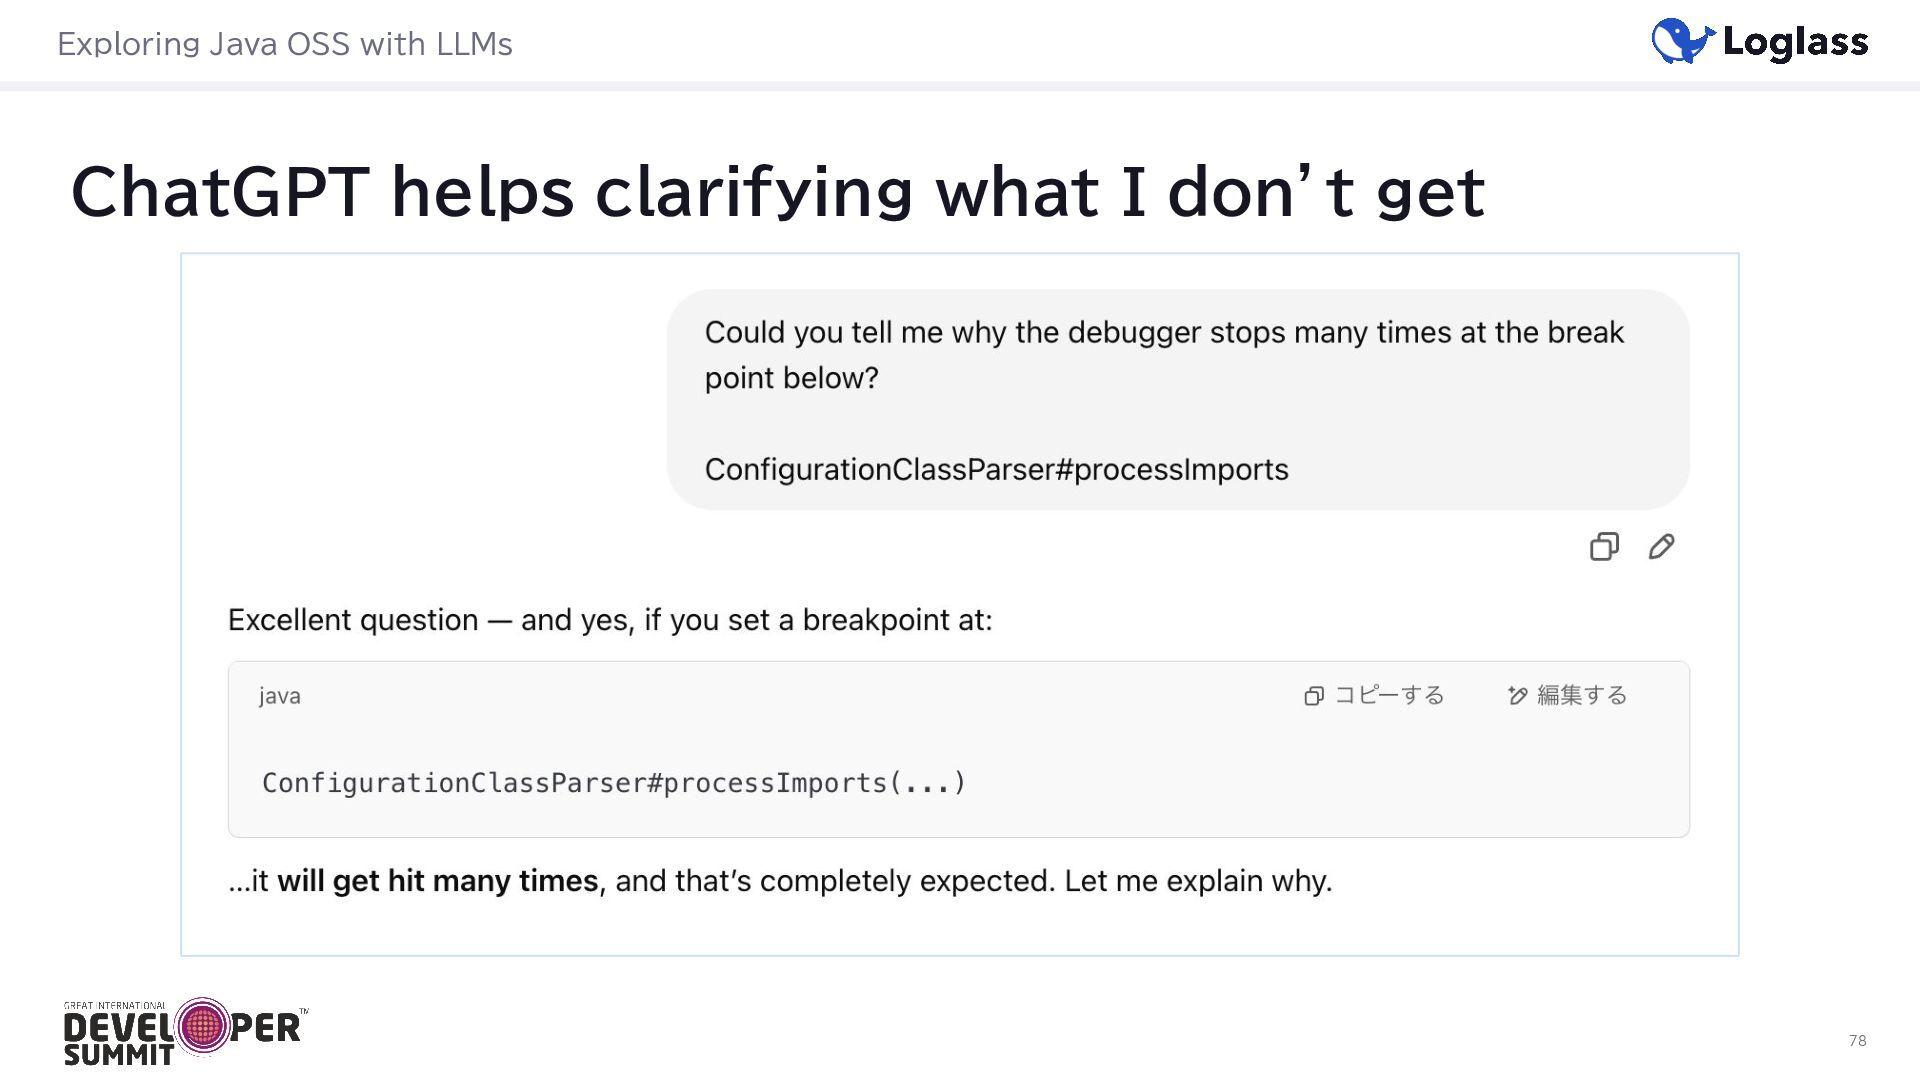Click the slide title about ChatGPT clarifying
This screenshot has height=1080, width=1920.
click(x=777, y=191)
